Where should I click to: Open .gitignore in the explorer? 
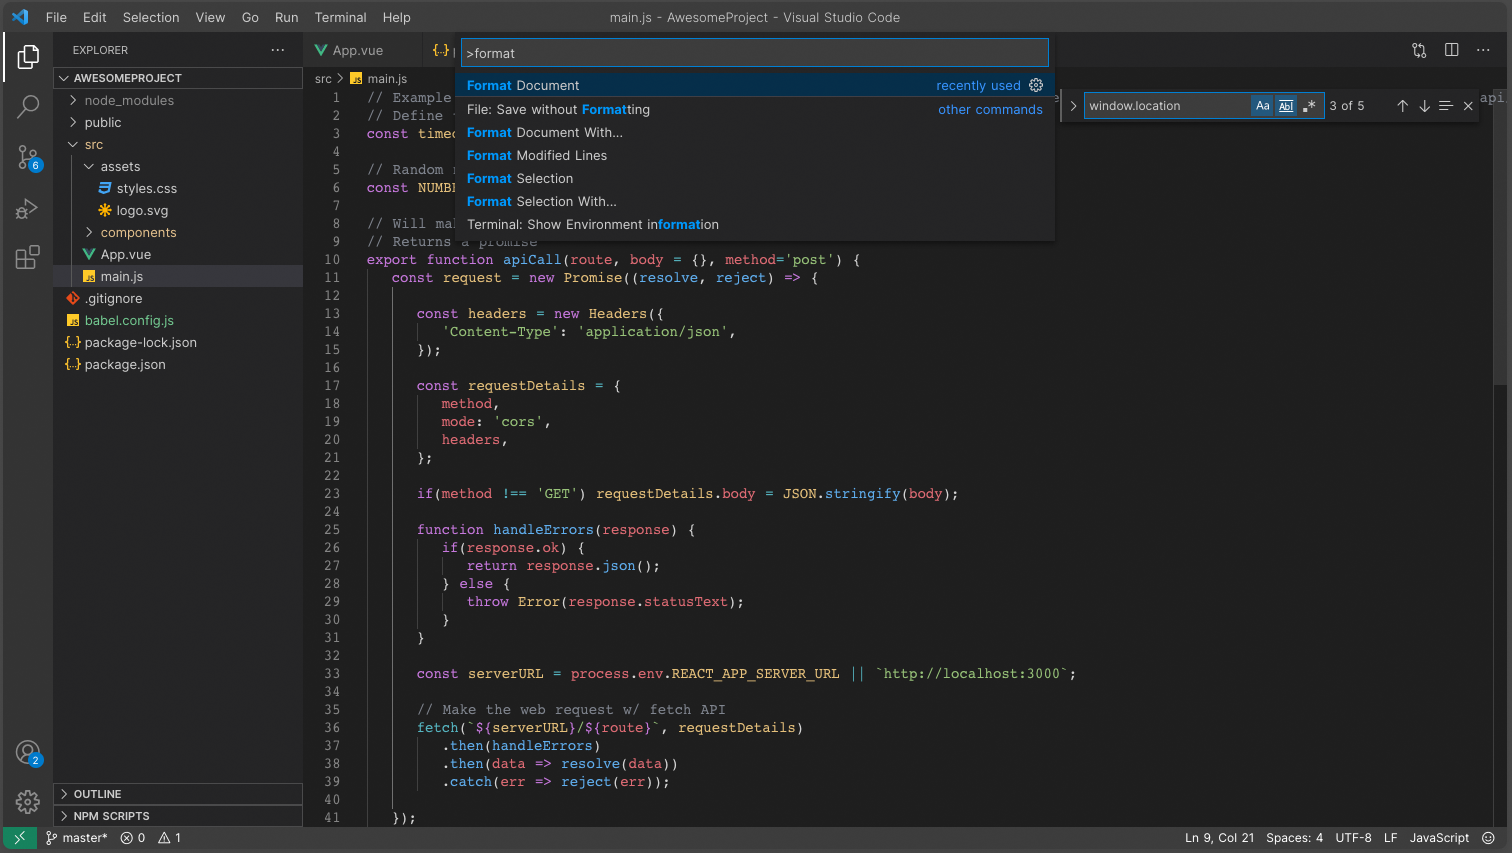178,298
